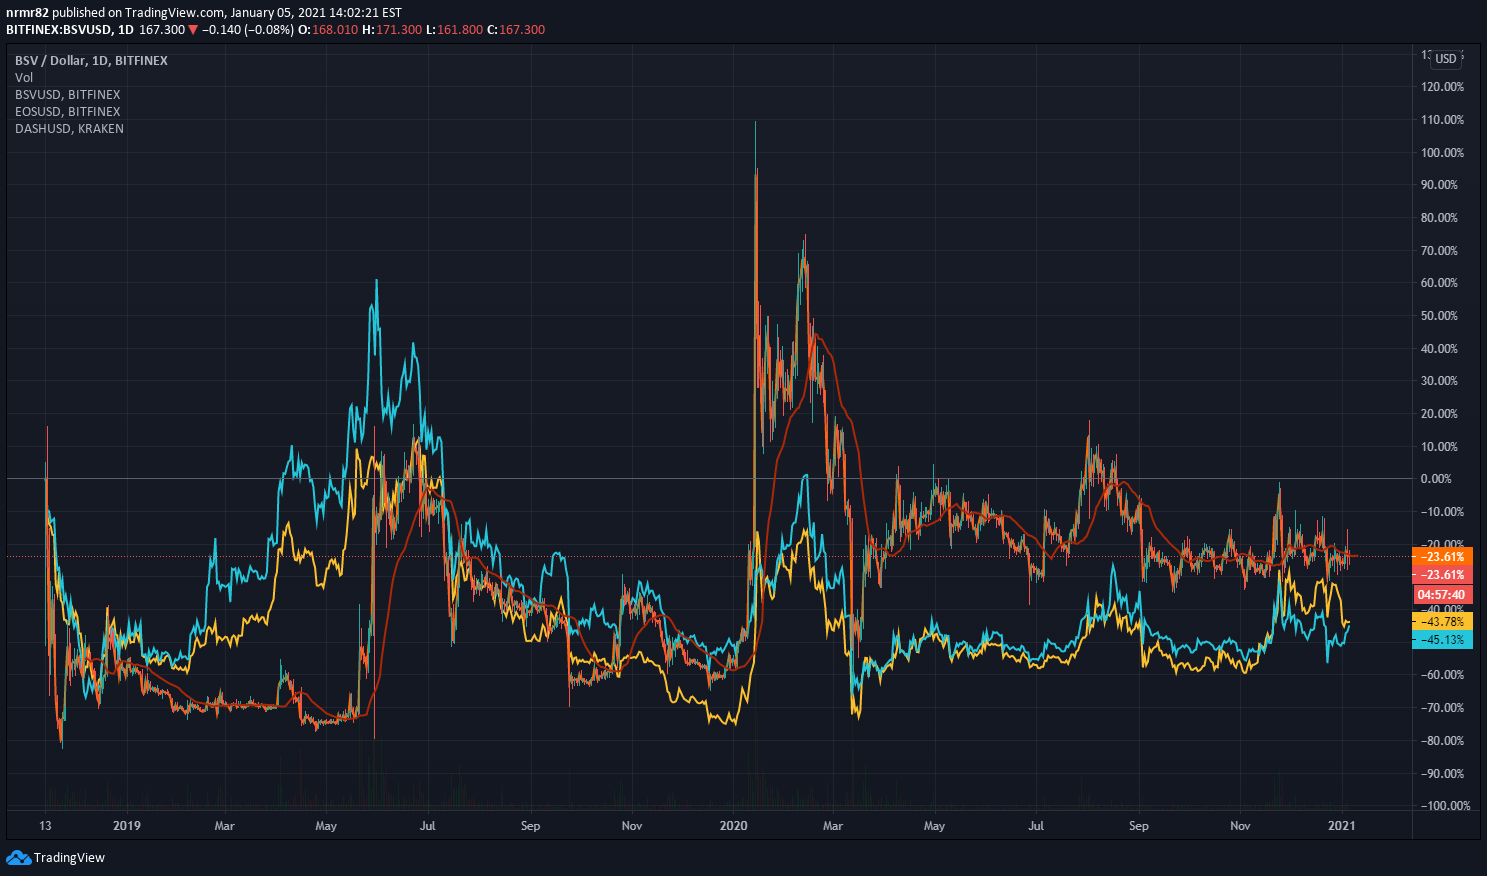Click the '13' start date label
This screenshot has height=876, width=1487.
click(x=45, y=826)
